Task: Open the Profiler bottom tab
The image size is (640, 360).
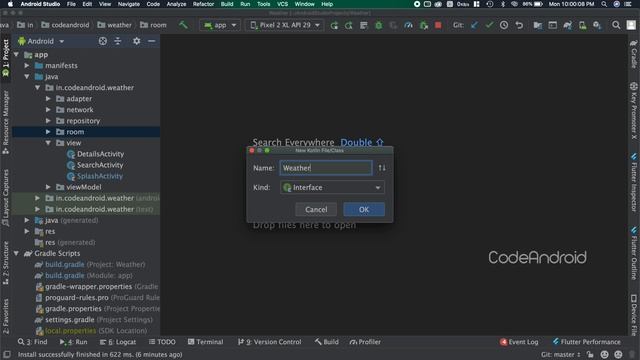Action: [365, 342]
